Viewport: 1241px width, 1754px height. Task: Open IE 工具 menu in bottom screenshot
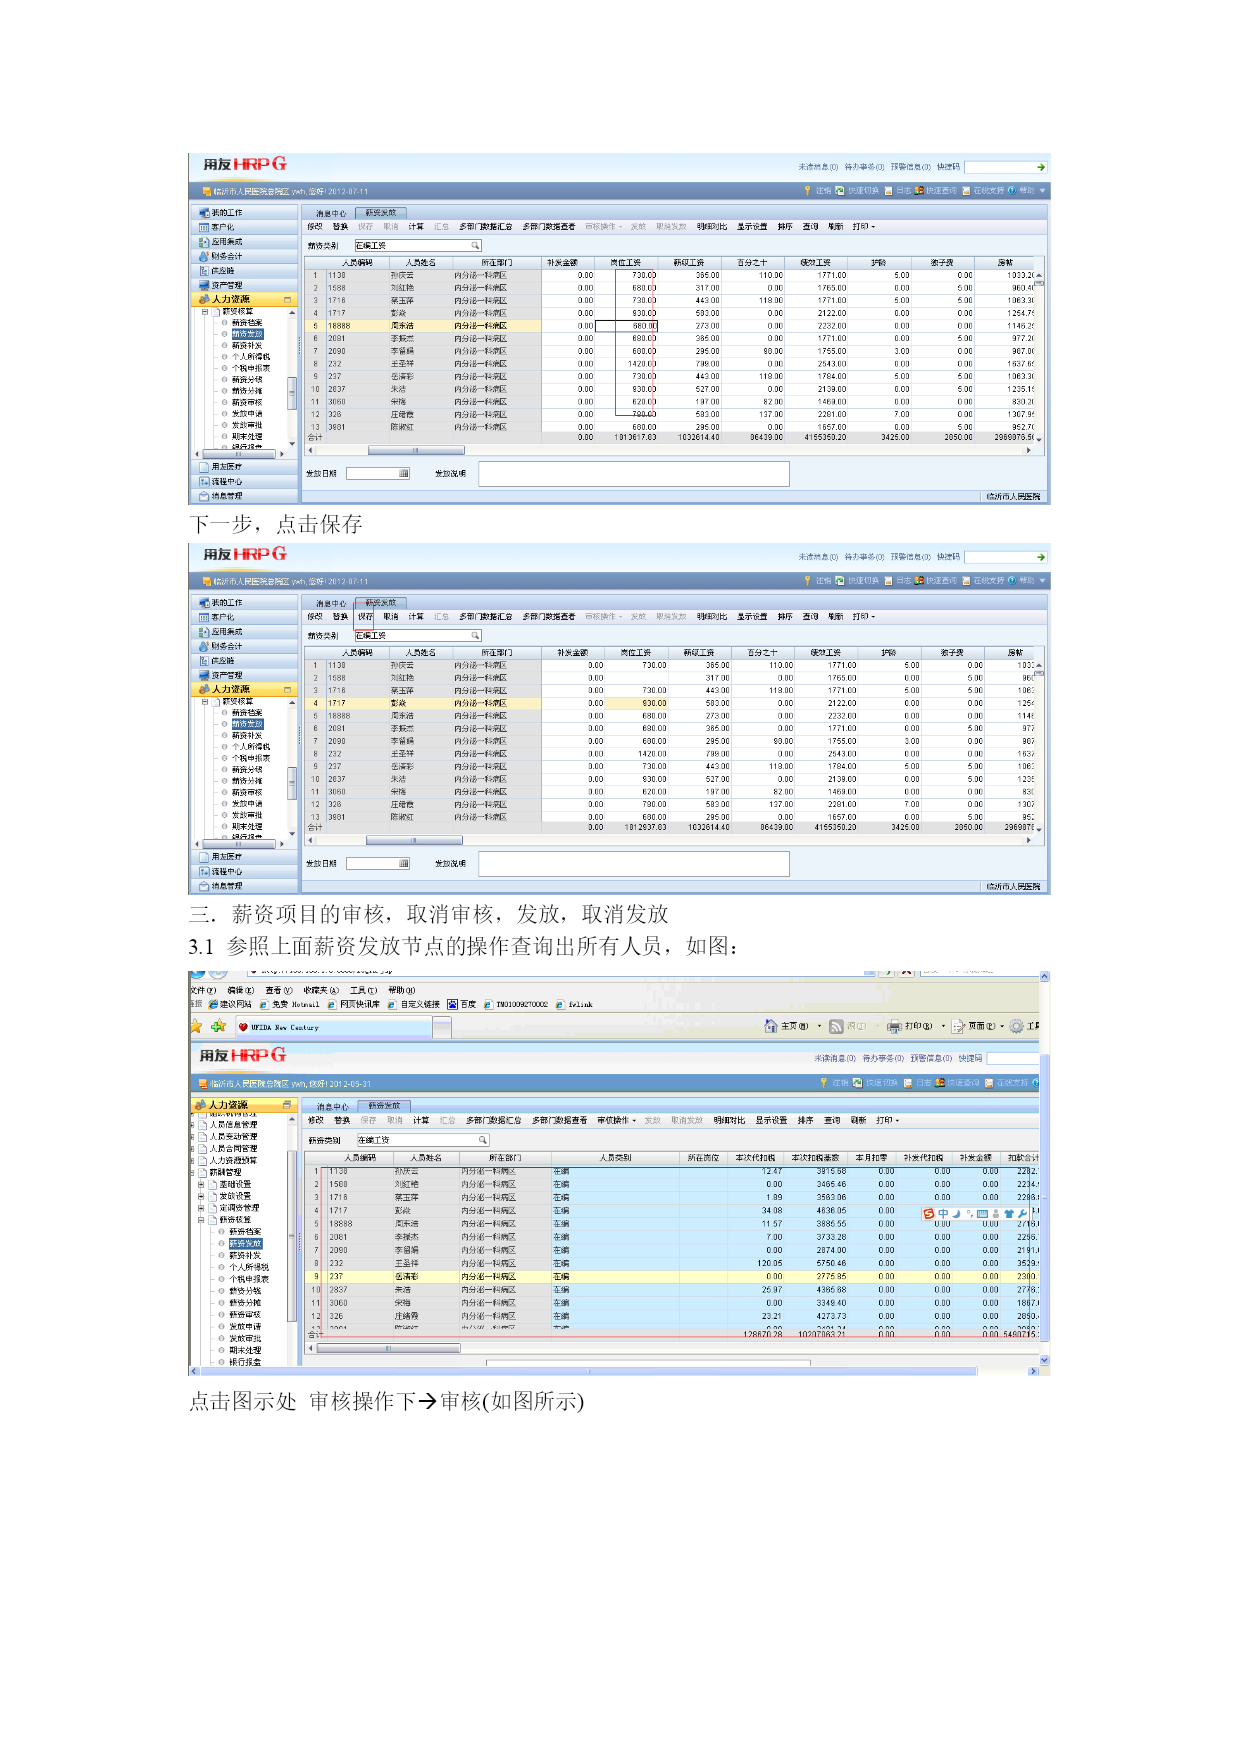coord(363,990)
